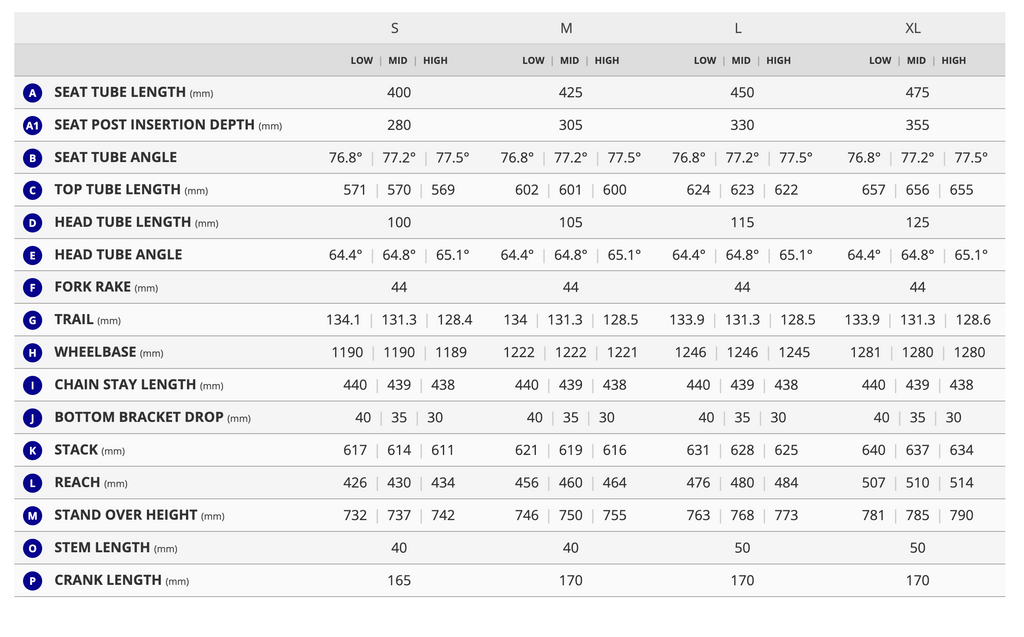
Task: Click the O icon for Stem Length
Action: (32, 548)
